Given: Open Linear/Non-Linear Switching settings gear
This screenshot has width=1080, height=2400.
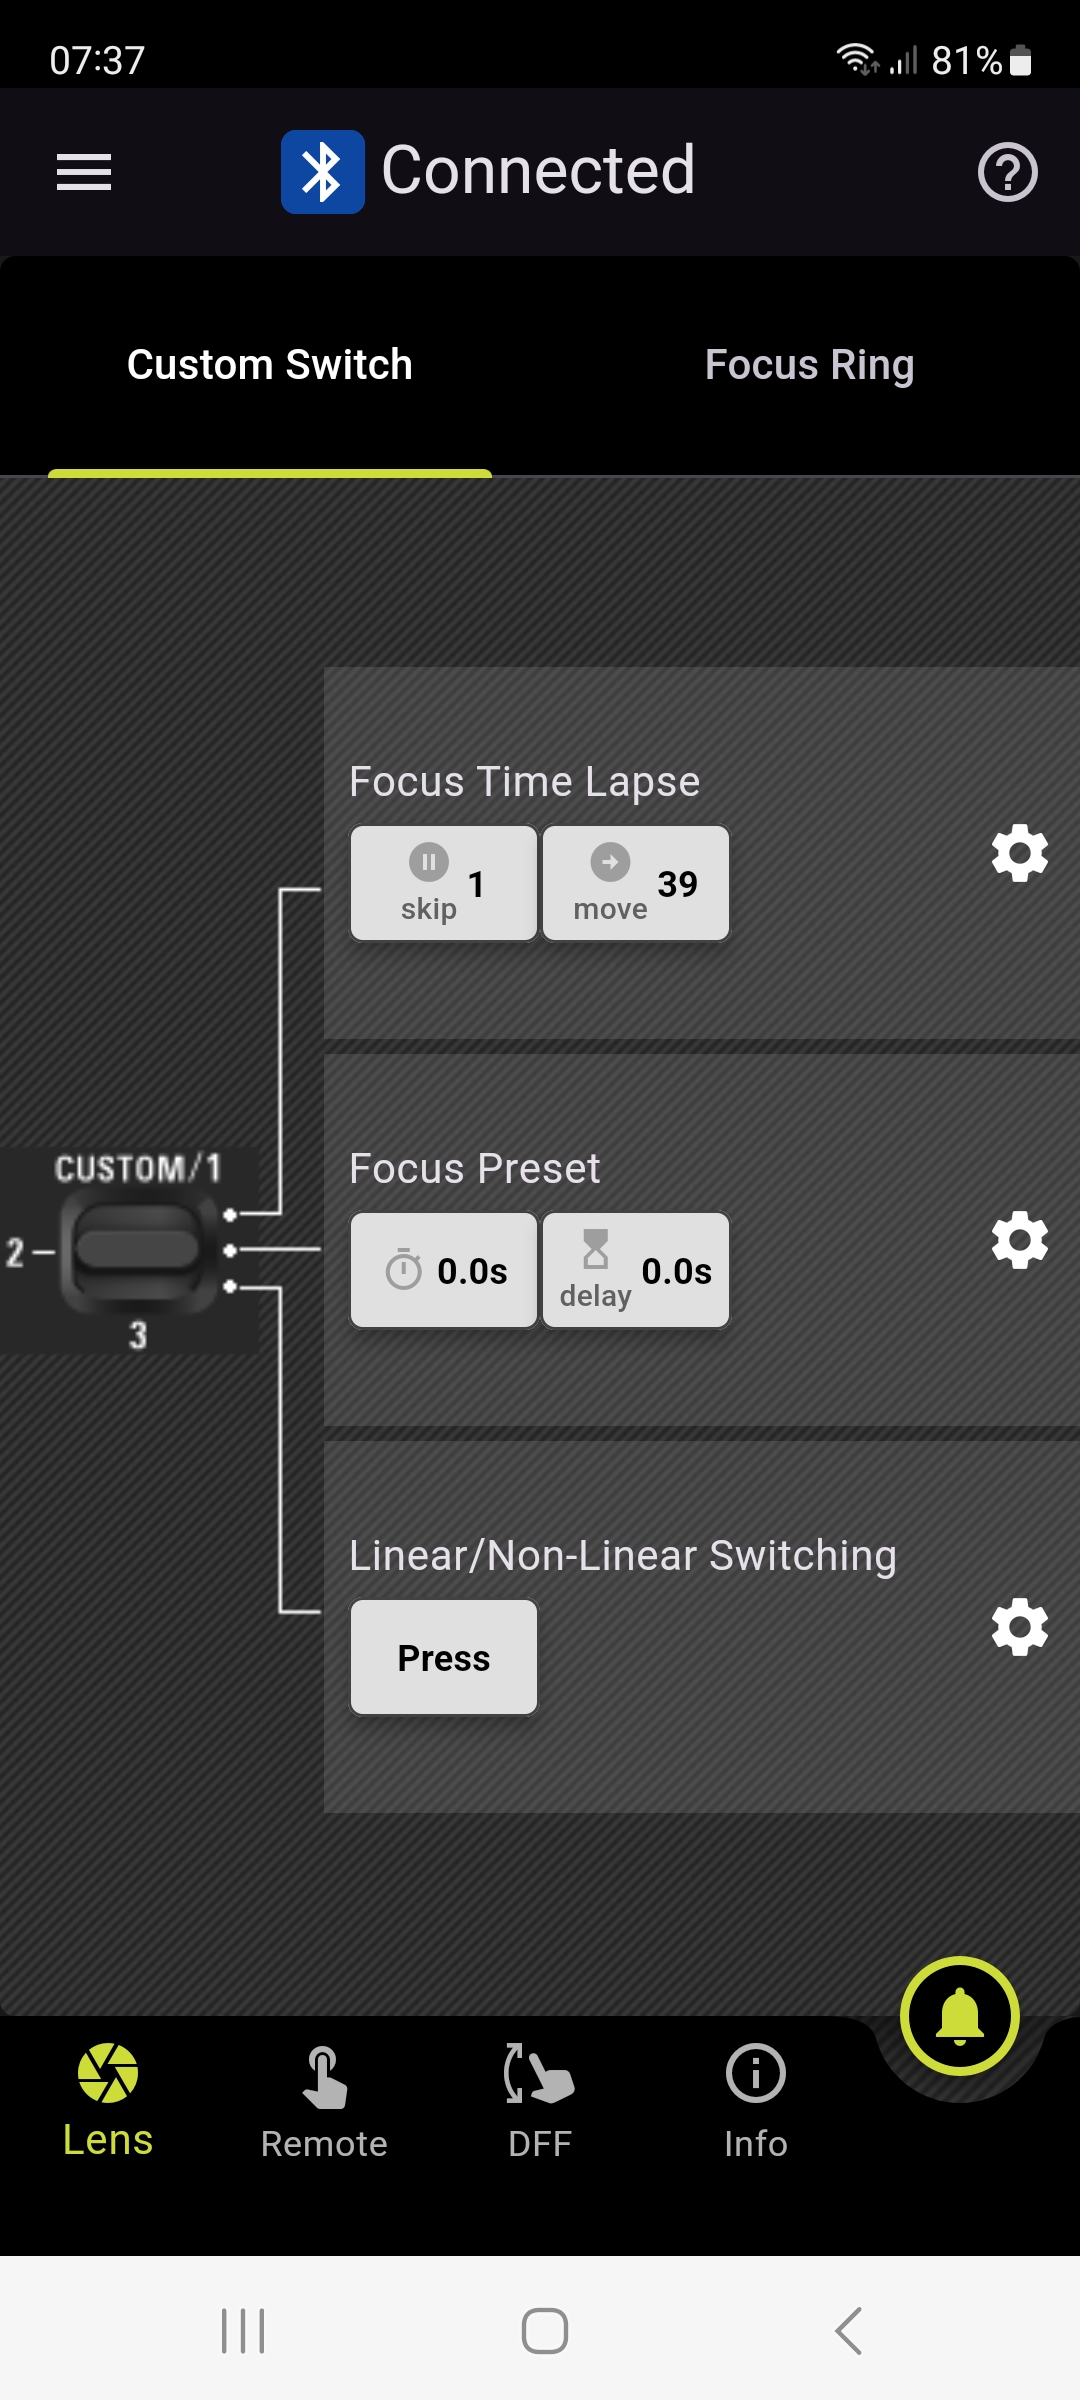Looking at the screenshot, I should tap(1019, 1627).
